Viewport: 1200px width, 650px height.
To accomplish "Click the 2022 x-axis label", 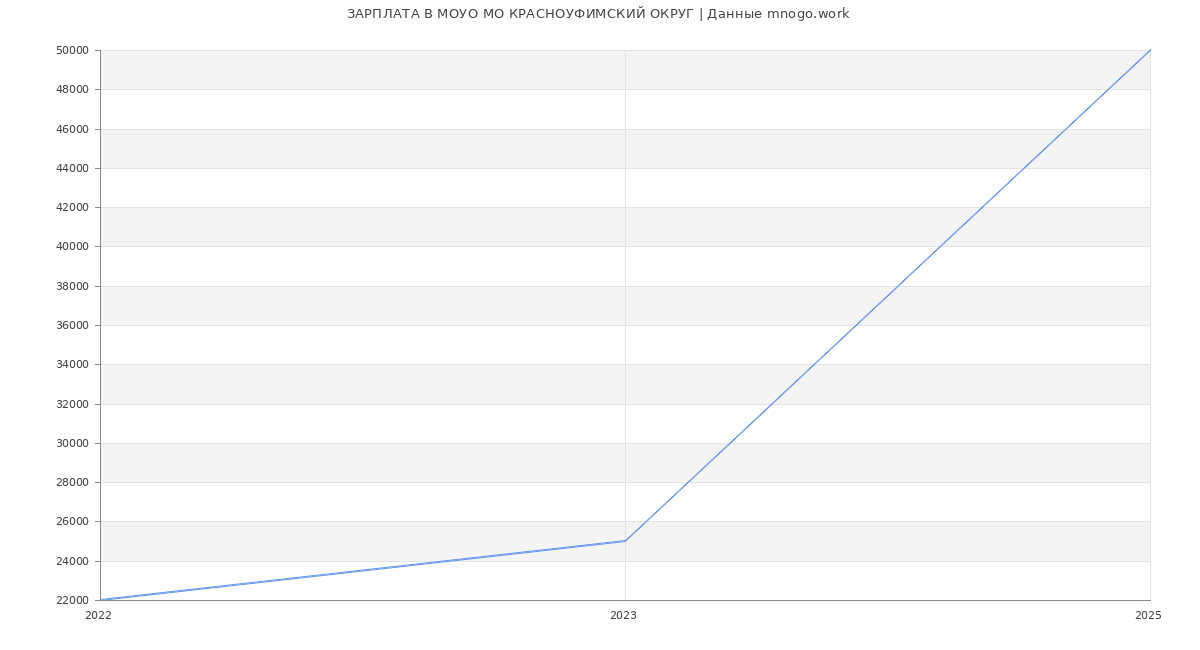I will [x=99, y=616].
